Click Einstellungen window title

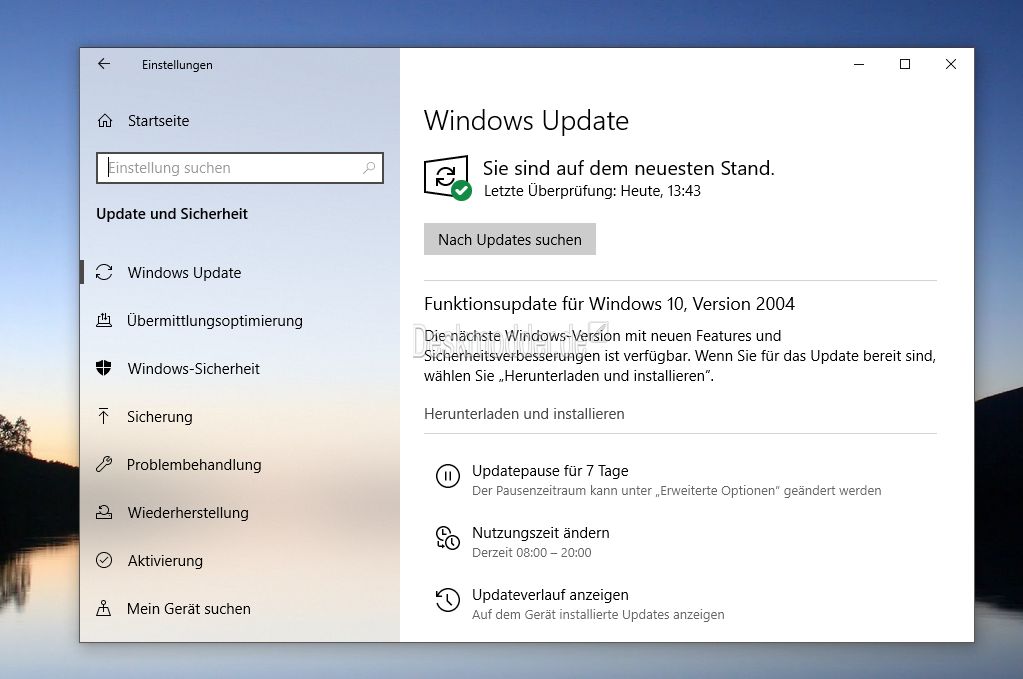[177, 65]
